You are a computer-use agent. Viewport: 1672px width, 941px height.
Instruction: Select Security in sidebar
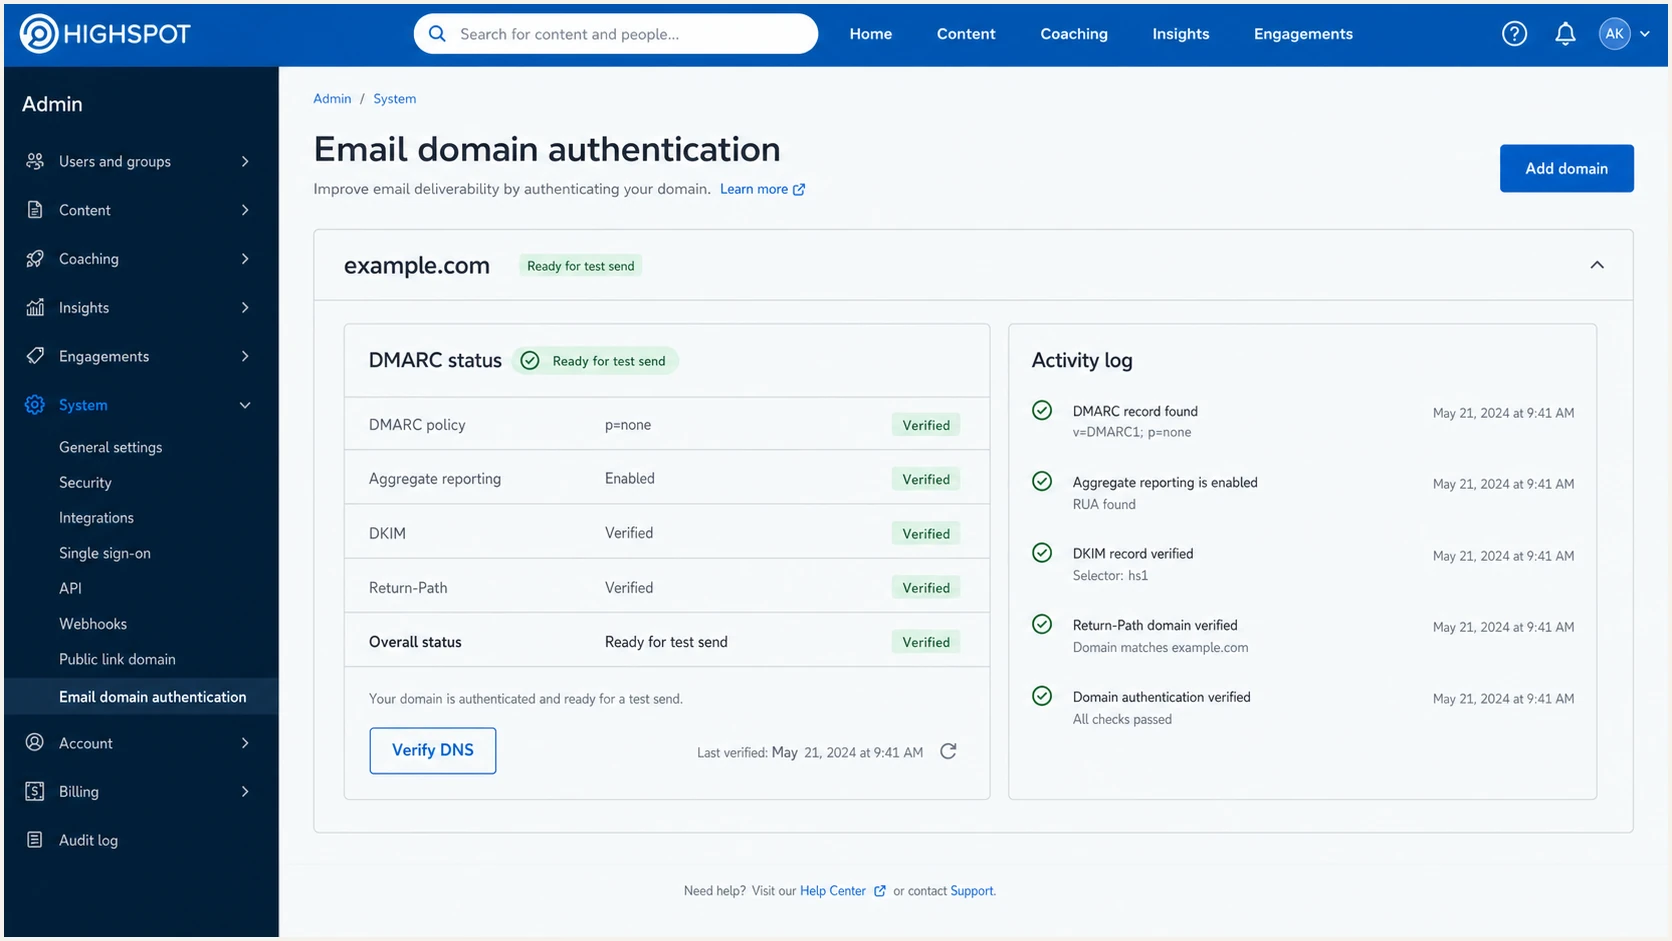(x=85, y=482)
